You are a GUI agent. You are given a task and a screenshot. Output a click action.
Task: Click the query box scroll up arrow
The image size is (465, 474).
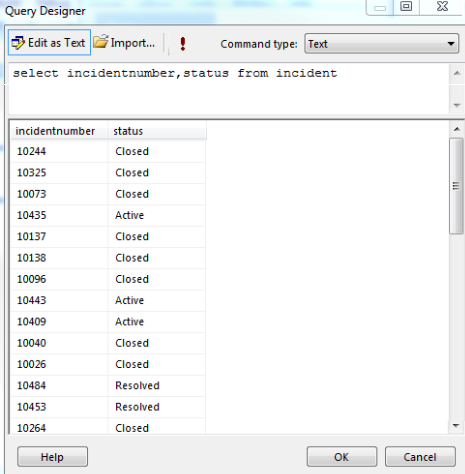click(x=457, y=73)
